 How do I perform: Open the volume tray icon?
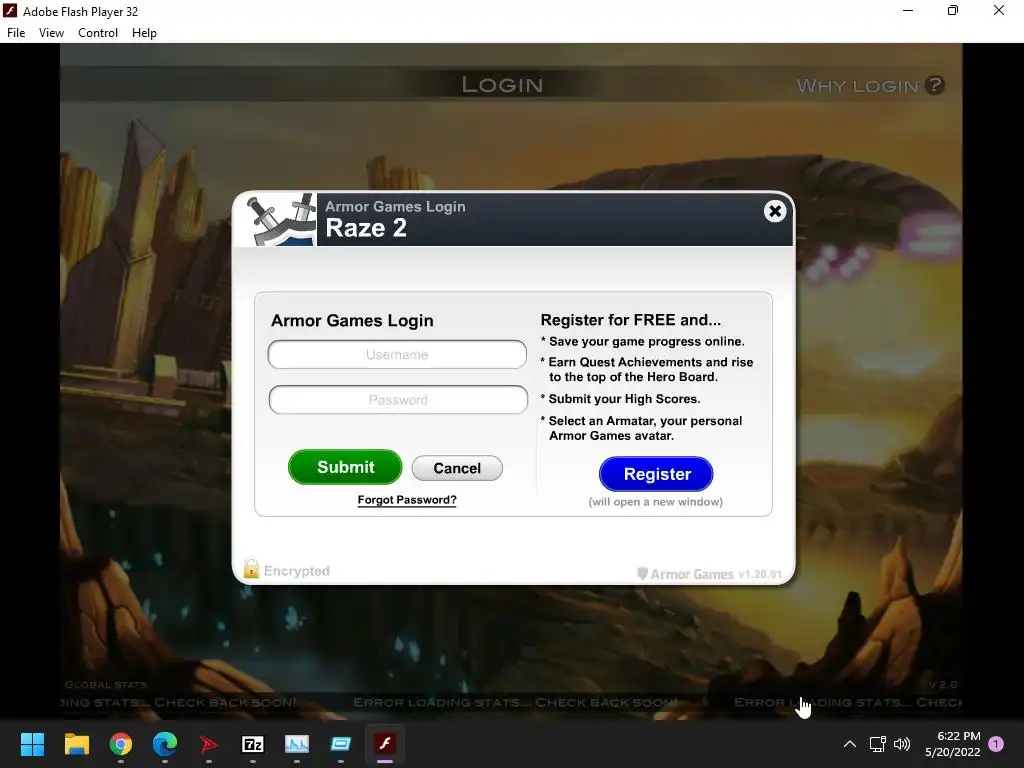click(x=902, y=744)
